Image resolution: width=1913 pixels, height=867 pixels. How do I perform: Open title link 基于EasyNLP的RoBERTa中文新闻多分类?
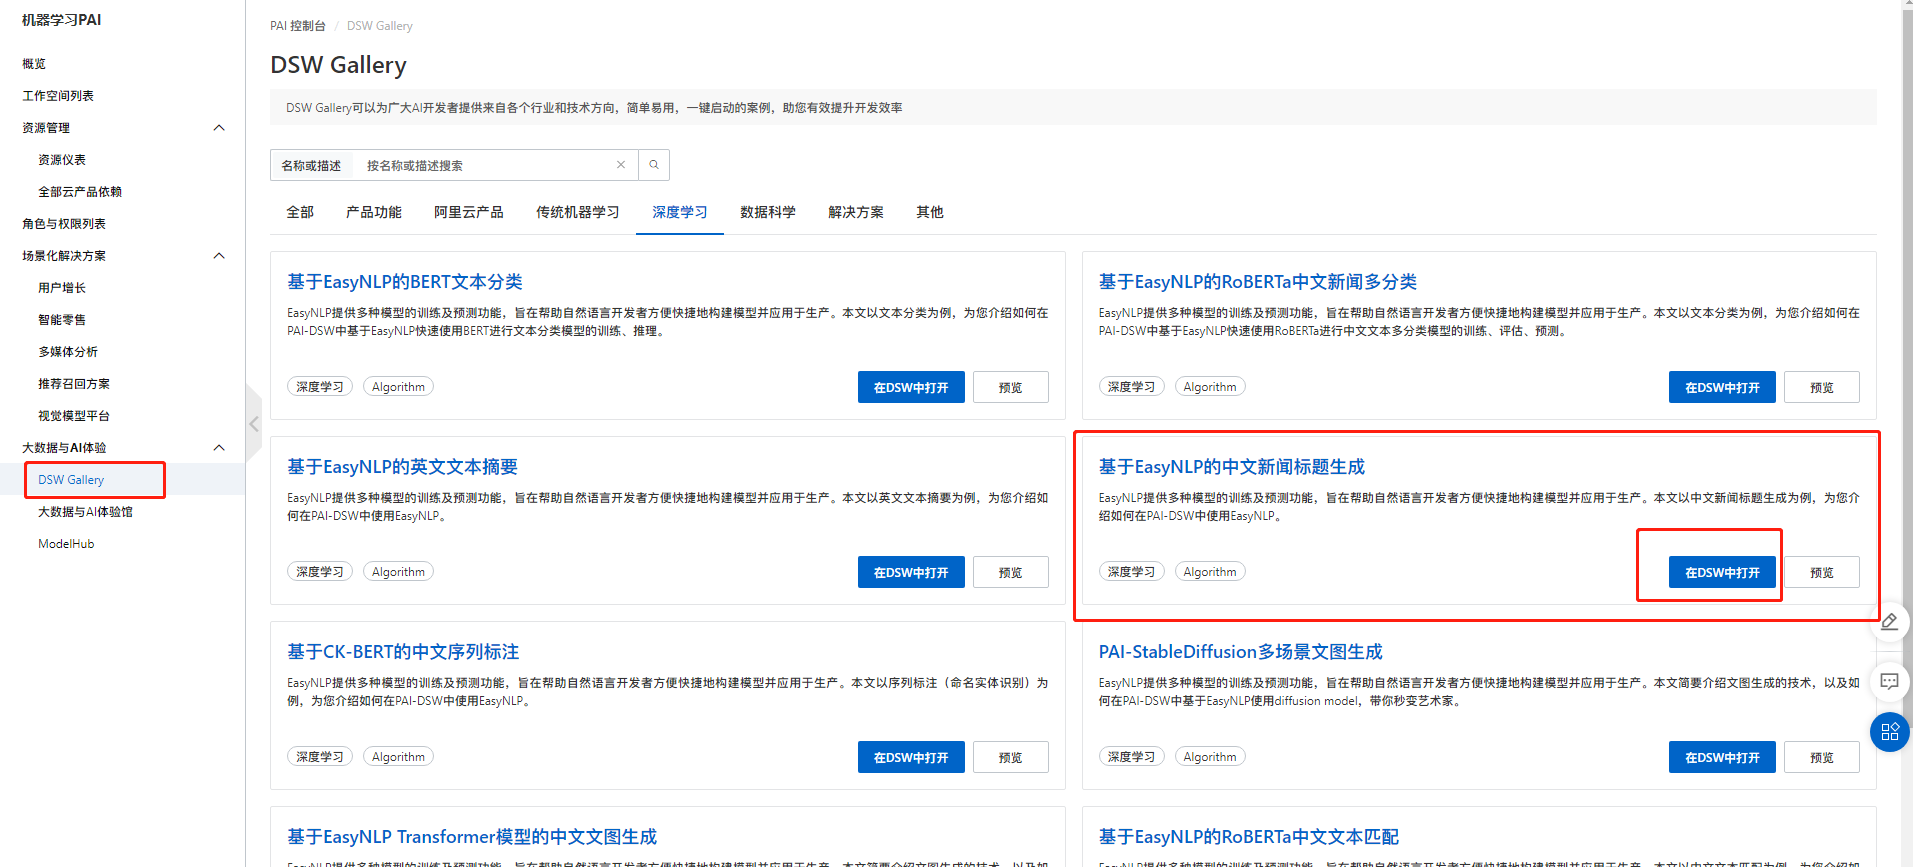1257,282
